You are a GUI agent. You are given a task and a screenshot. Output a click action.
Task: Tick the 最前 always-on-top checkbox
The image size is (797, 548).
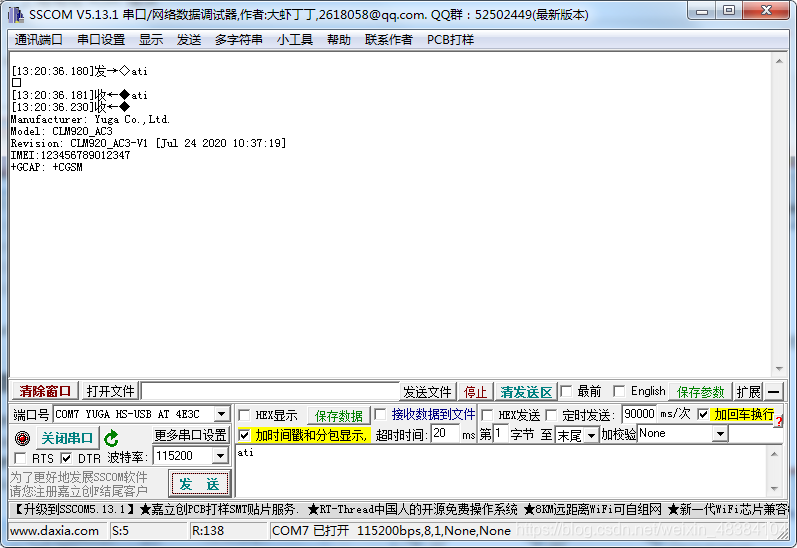[x=566, y=391]
